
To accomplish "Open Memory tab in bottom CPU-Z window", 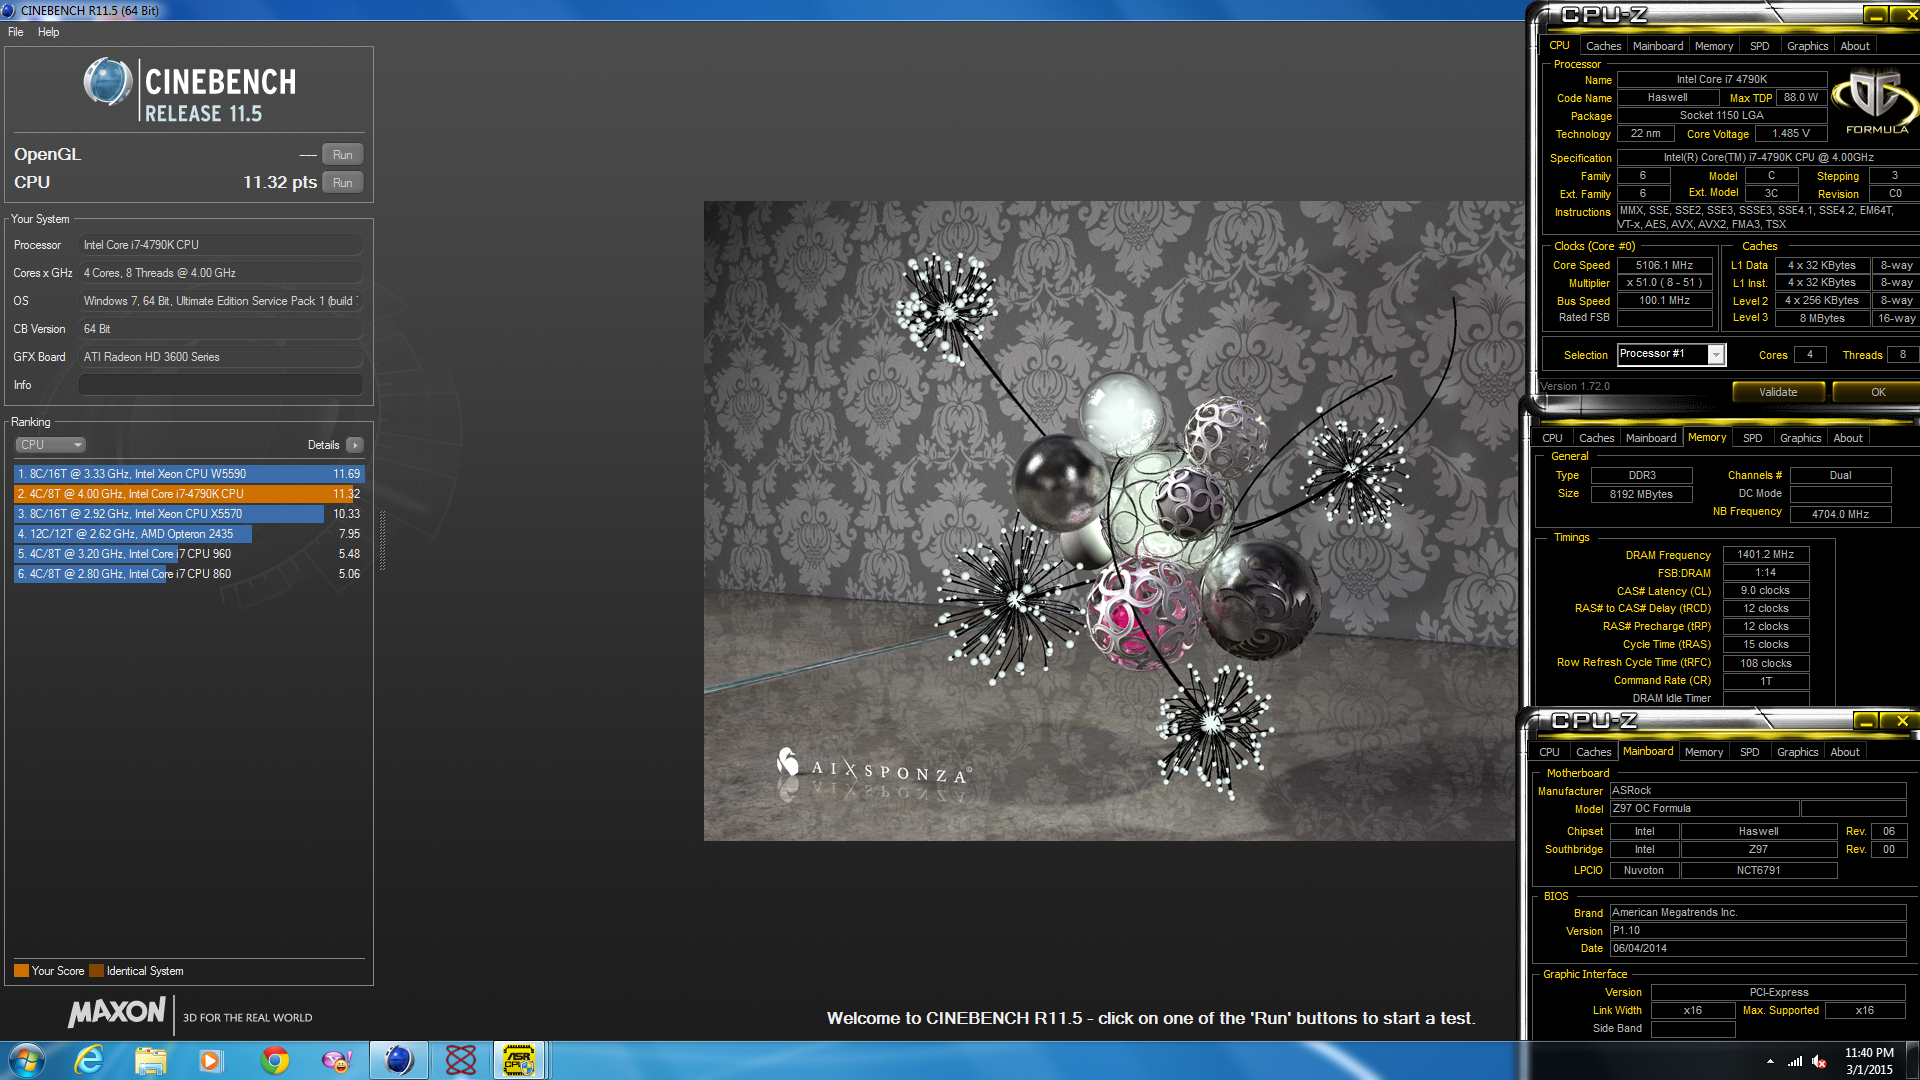I will pyautogui.click(x=1704, y=752).
